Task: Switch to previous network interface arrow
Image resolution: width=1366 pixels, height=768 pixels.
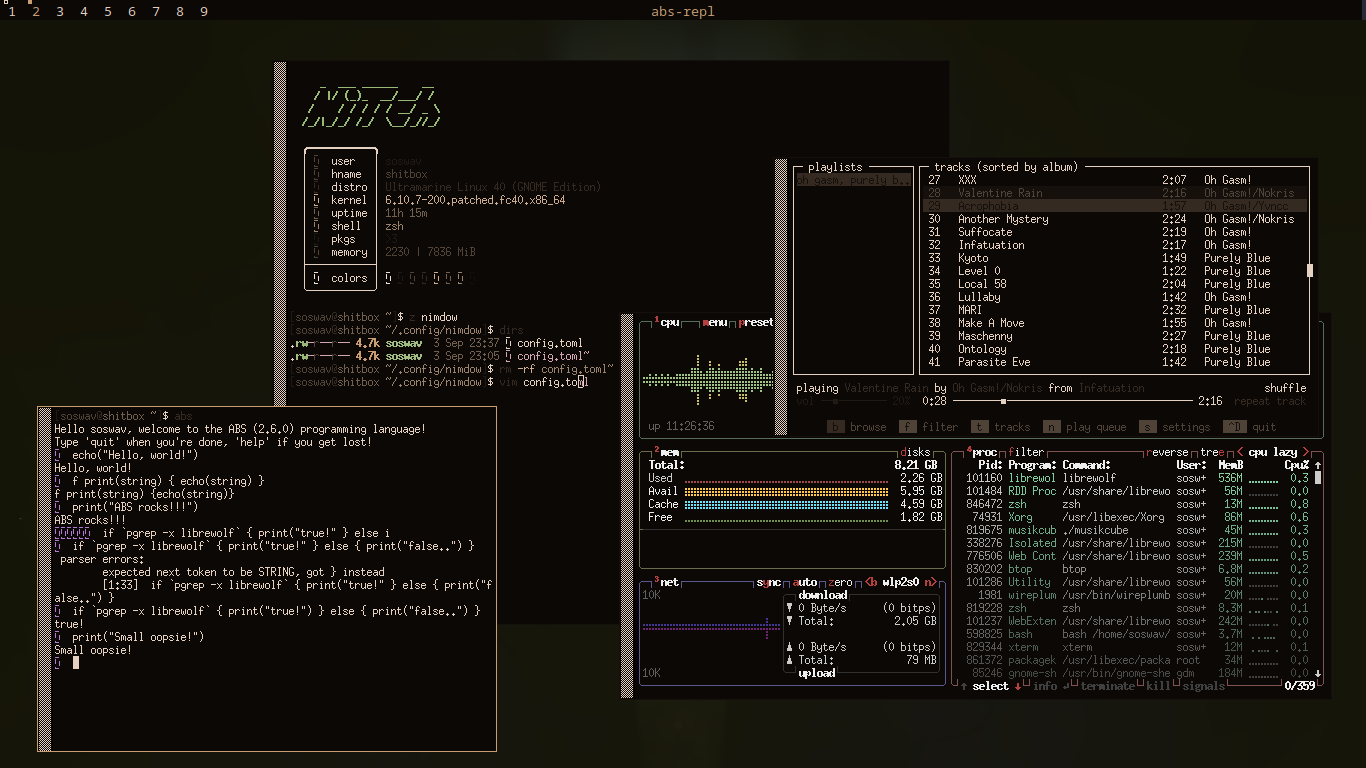Action: (x=871, y=582)
